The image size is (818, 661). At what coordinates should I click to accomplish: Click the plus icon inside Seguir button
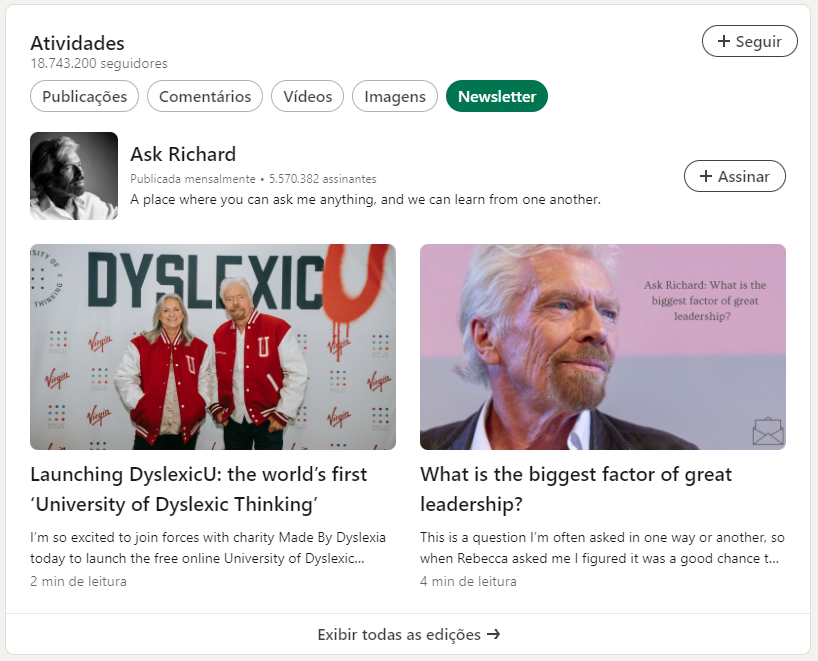coord(723,41)
